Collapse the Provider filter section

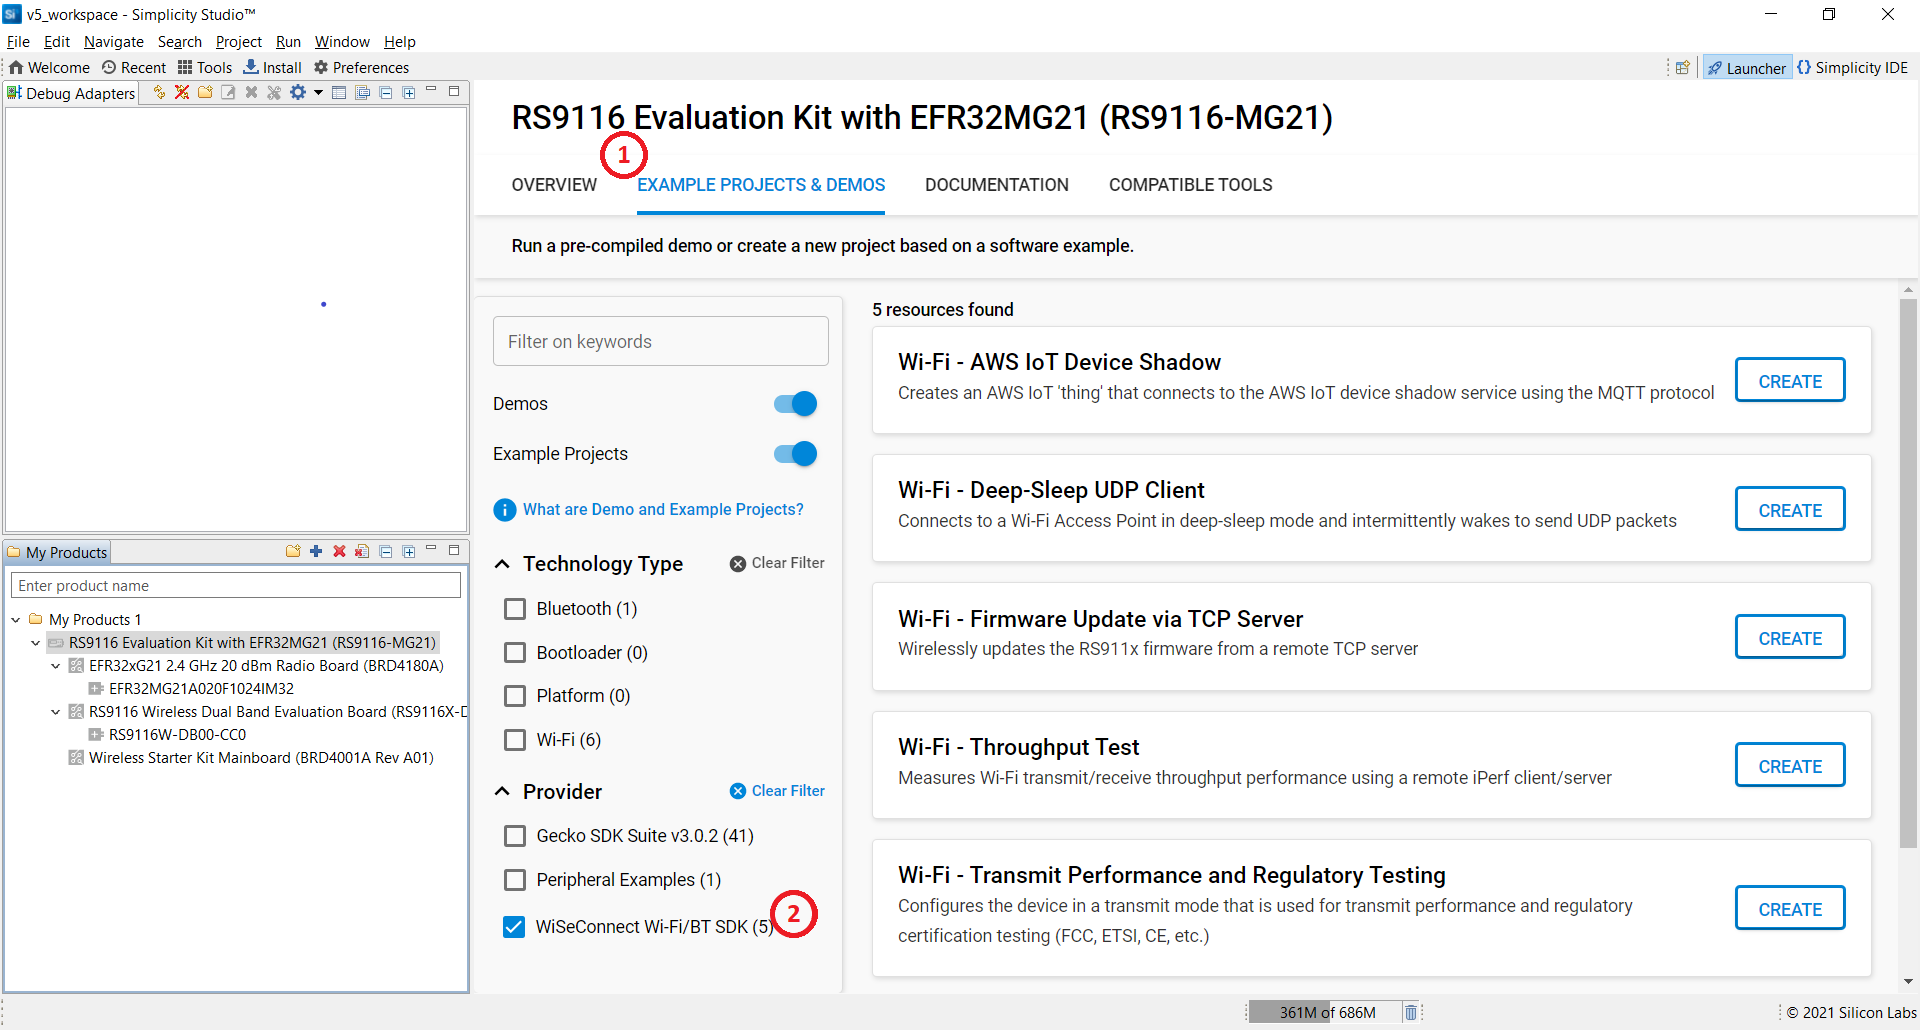point(502,792)
